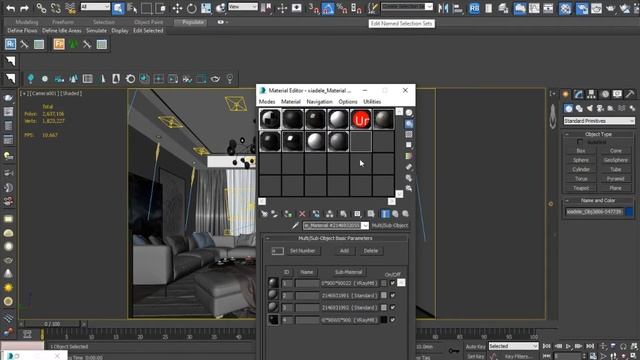Image resolution: width=640 pixels, height=360 pixels.
Task: Click the Mirror tool icon
Action: pyautogui.click(x=443, y=8)
